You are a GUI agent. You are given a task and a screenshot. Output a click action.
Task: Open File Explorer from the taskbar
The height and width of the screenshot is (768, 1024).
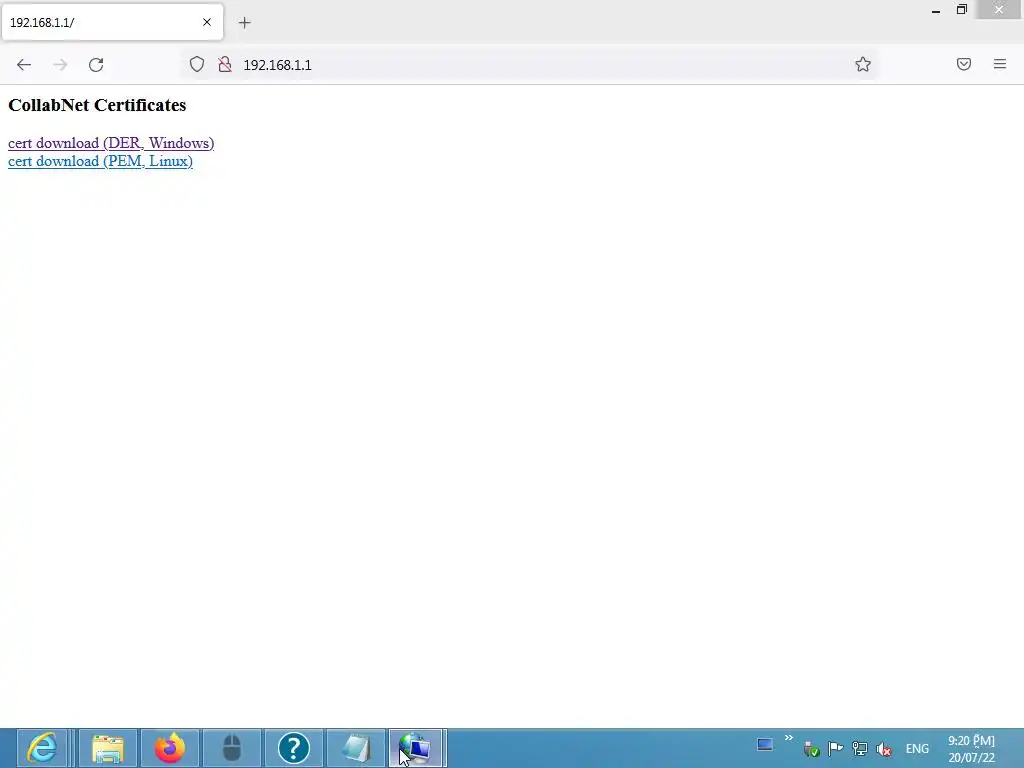[108, 748]
